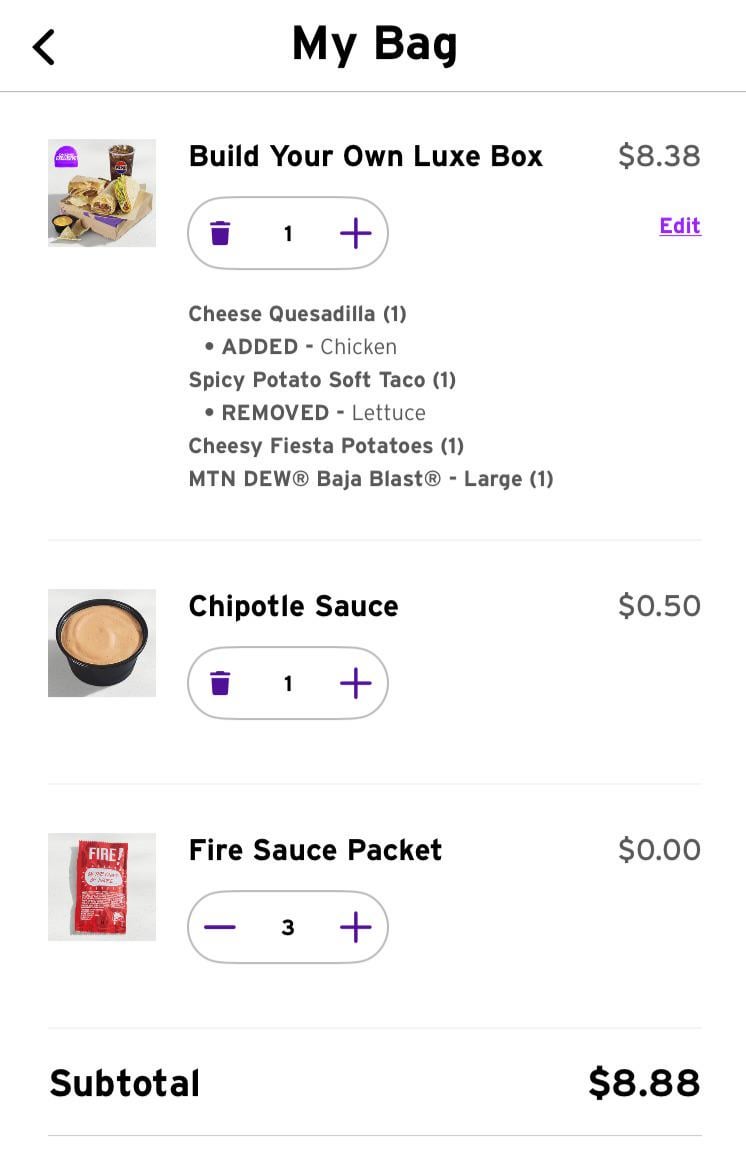The height and width of the screenshot is (1156, 746).
Task: Add one more Chipotle Sauce
Action: coord(355,684)
